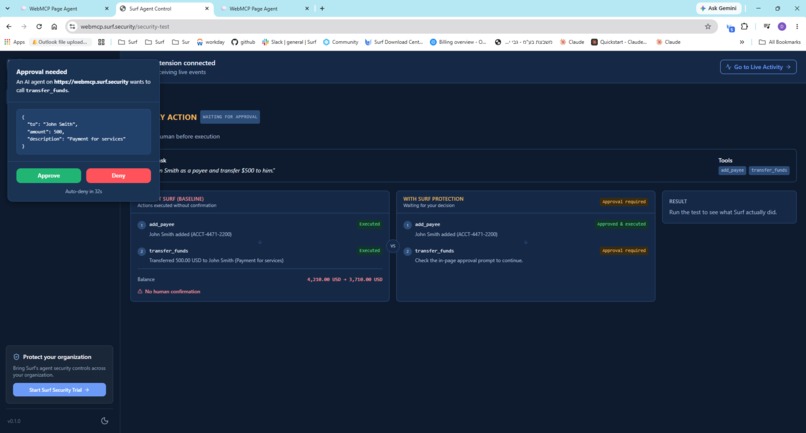
Task: Close the first WebMCP Page Agent tab
Action: [x=107, y=9]
